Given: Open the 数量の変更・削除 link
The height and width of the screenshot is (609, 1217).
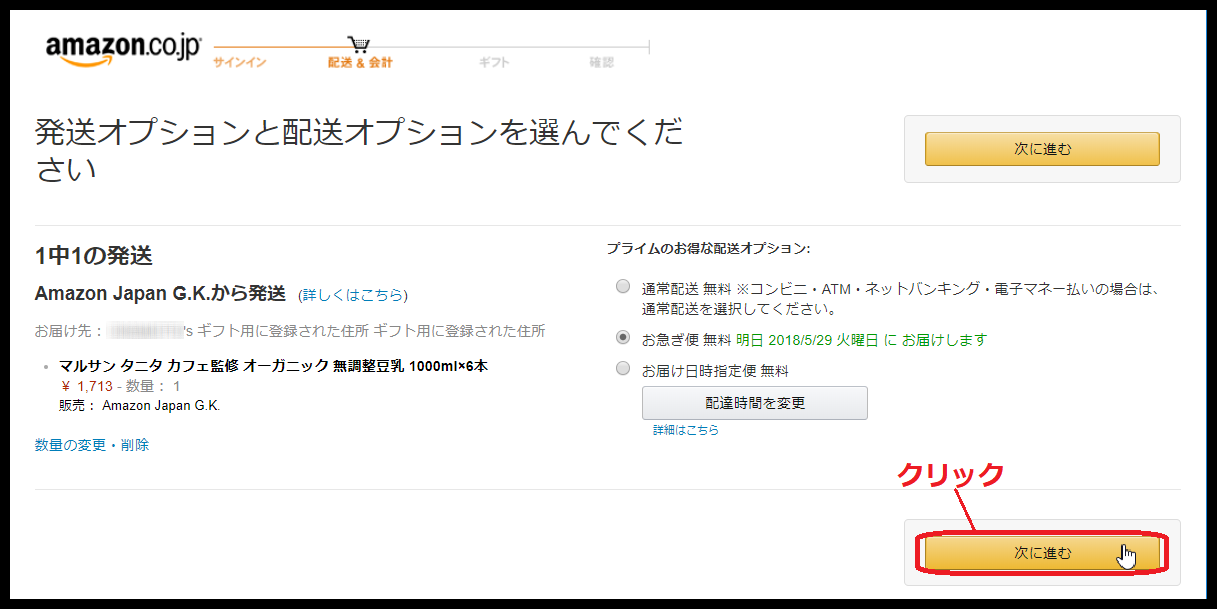Looking at the screenshot, I should (x=92, y=445).
